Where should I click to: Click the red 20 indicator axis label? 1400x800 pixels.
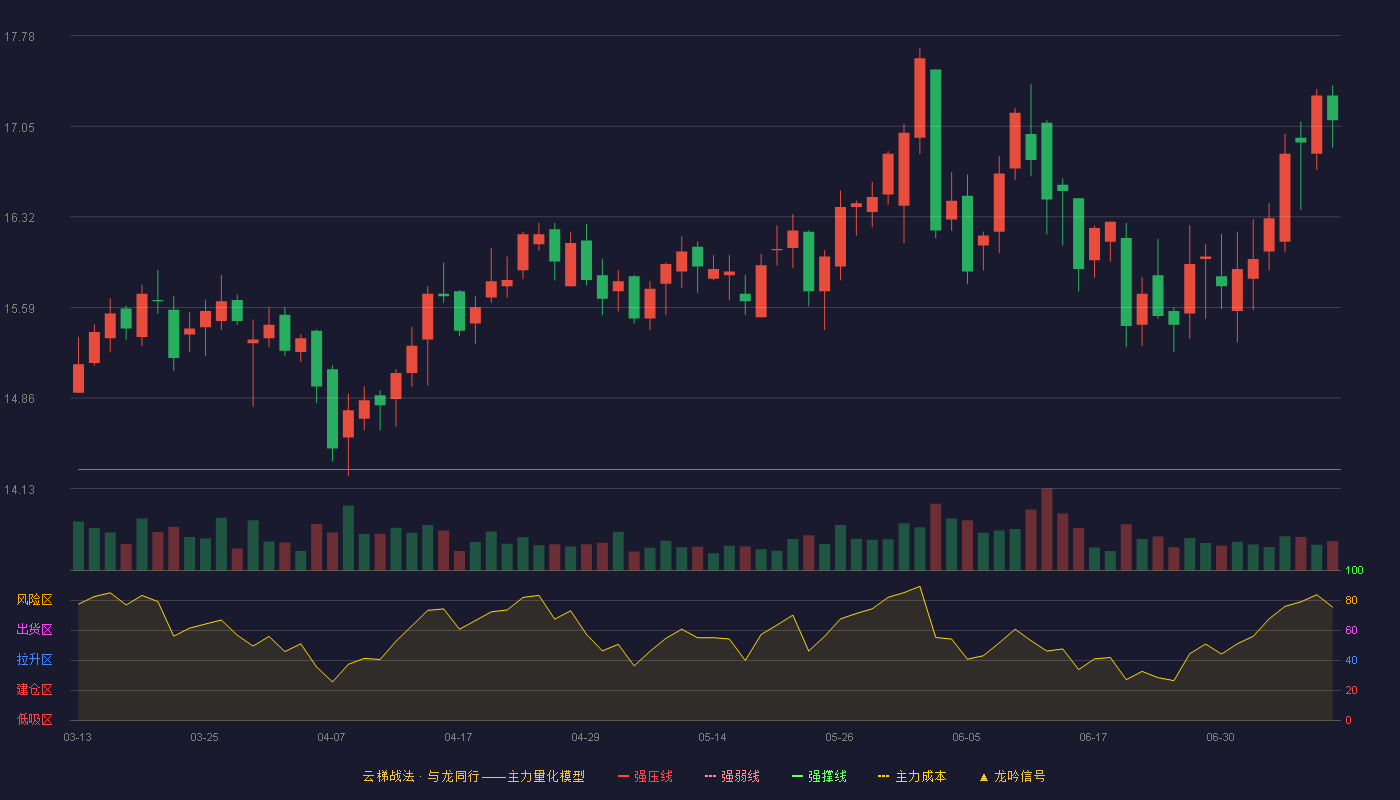click(1351, 690)
